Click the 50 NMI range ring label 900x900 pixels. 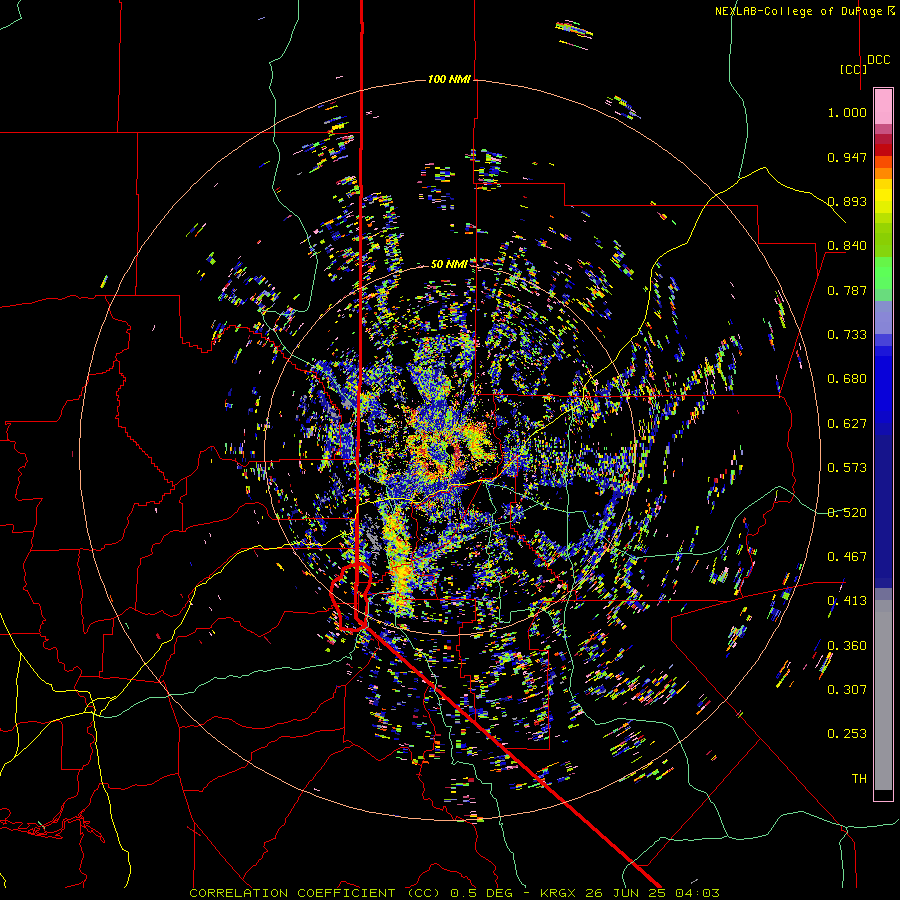(449, 264)
